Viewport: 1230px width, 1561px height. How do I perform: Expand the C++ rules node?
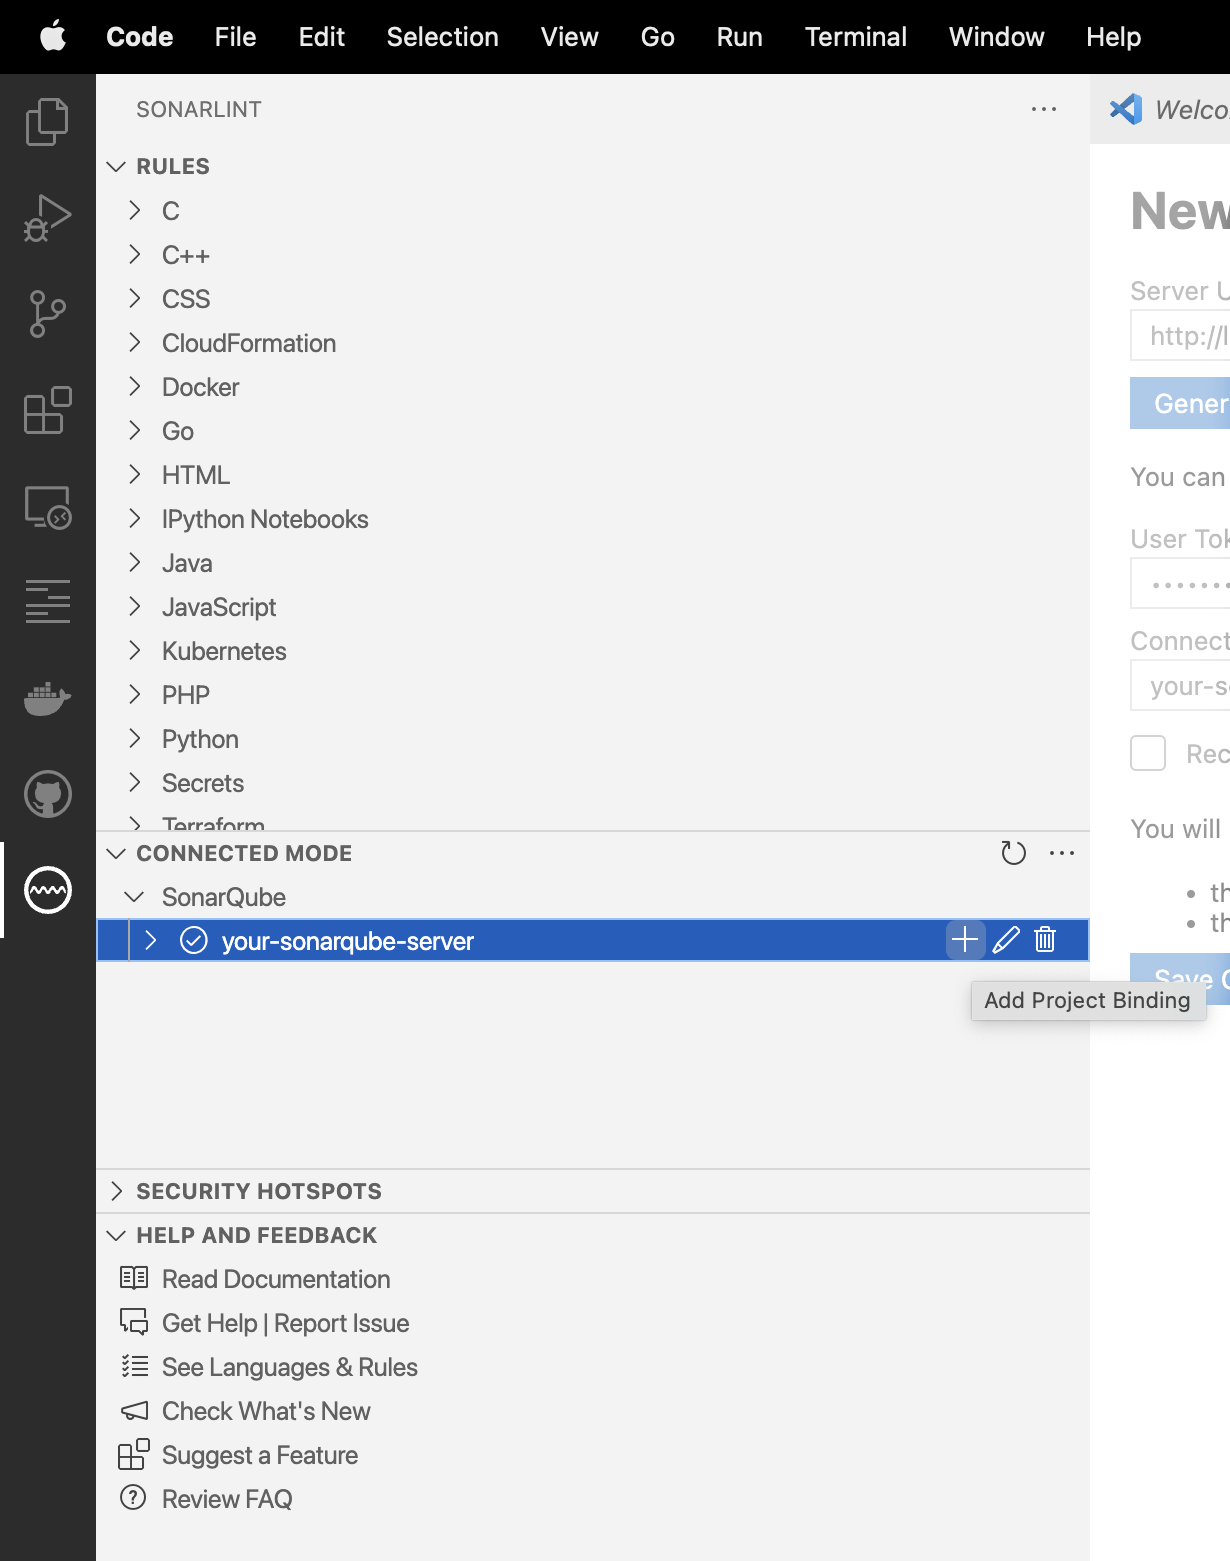(x=135, y=255)
